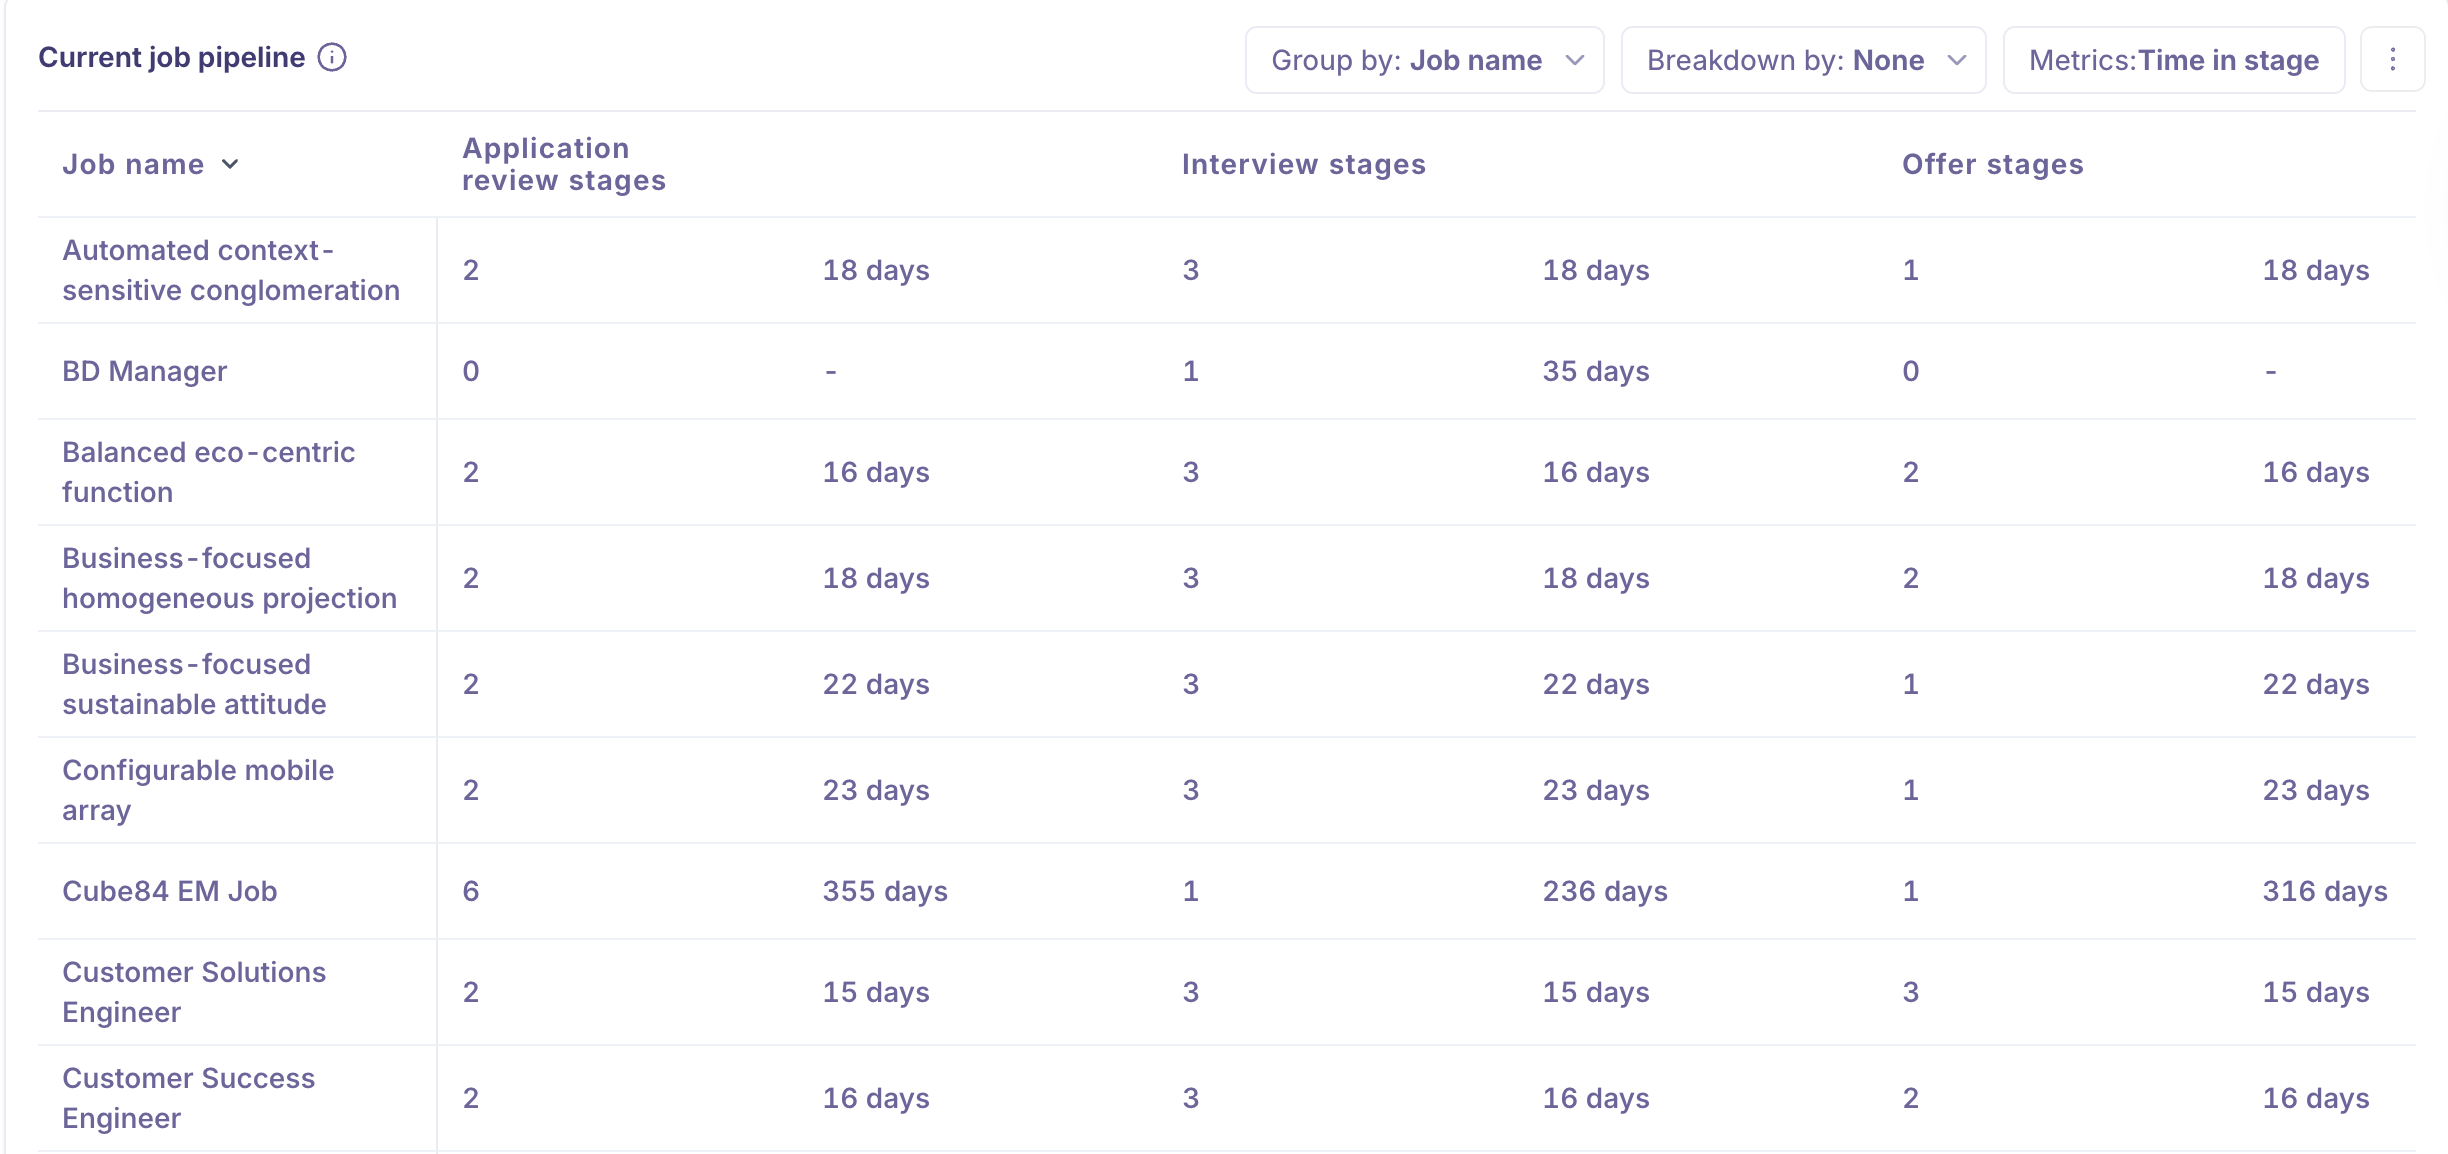This screenshot has width=2448, height=1154.
Task: Click the Customer Success Engineer row
Action: coord(188,1097)
